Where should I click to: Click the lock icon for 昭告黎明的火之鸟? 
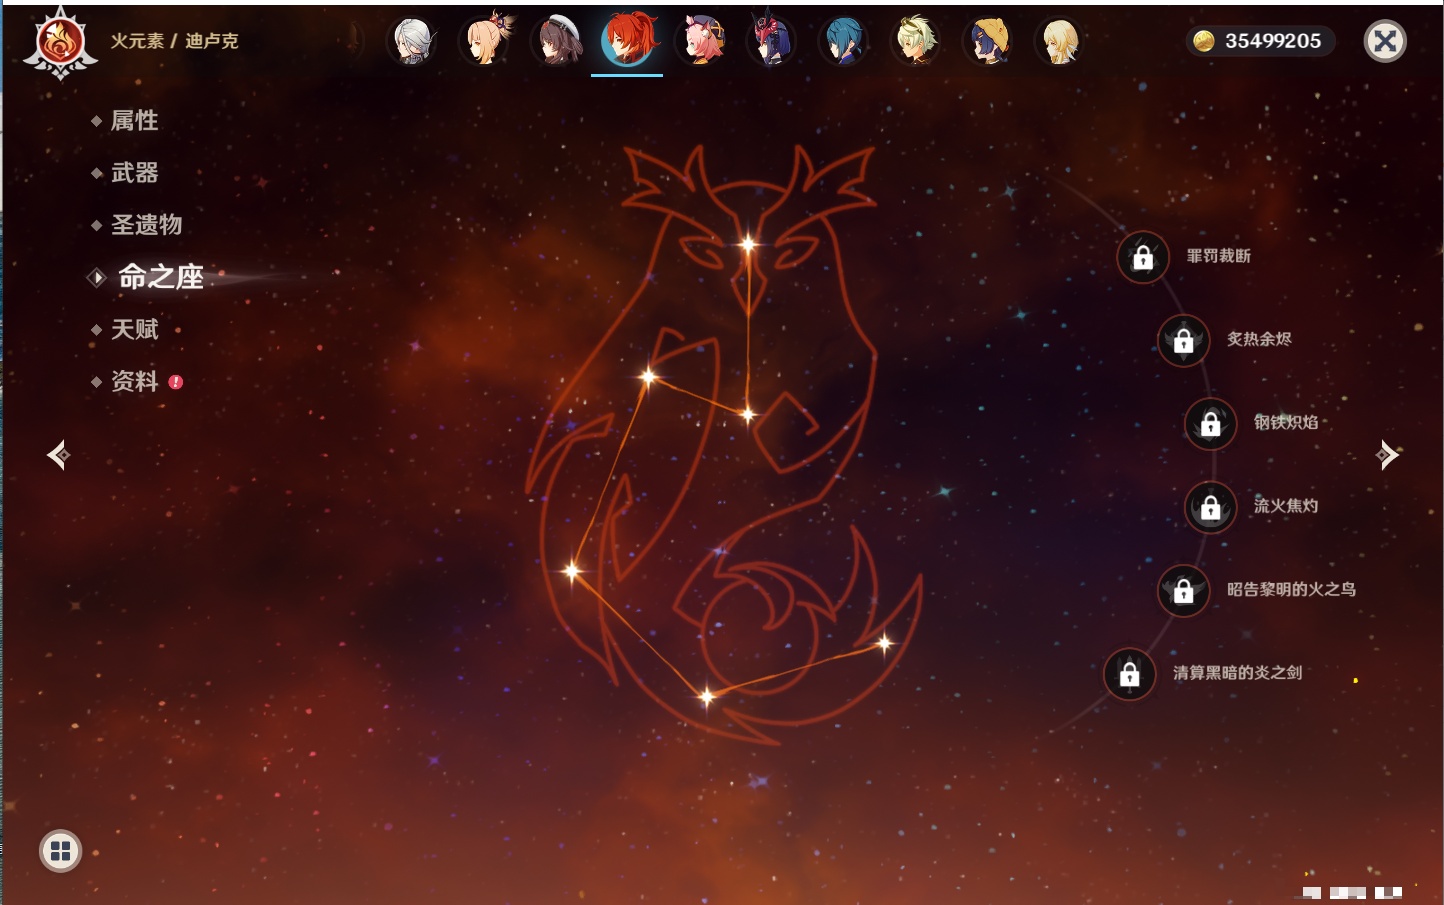1183,590
